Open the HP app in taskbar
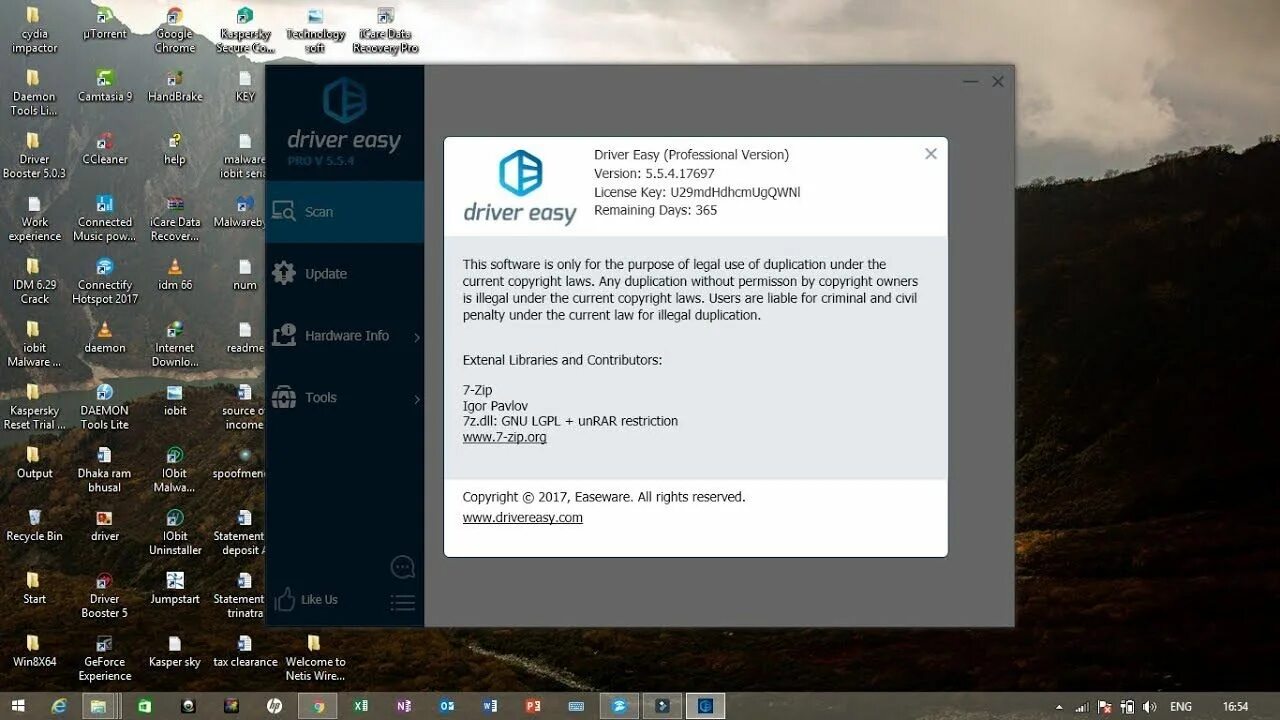Viewport: 1280px width, 720px height. (274, 706)
